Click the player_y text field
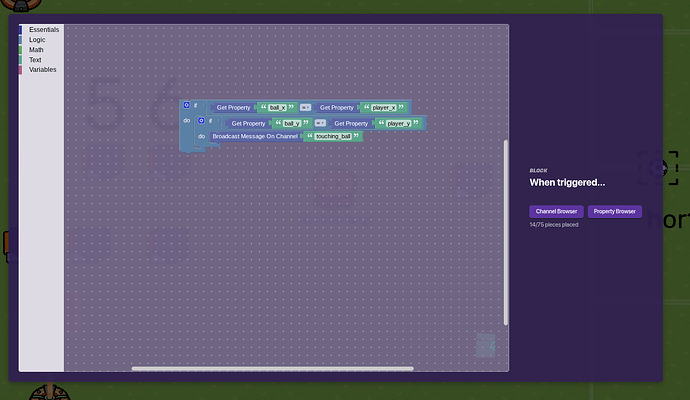The image size is (690, 400). pyautogui.click(x=398, y=123)
